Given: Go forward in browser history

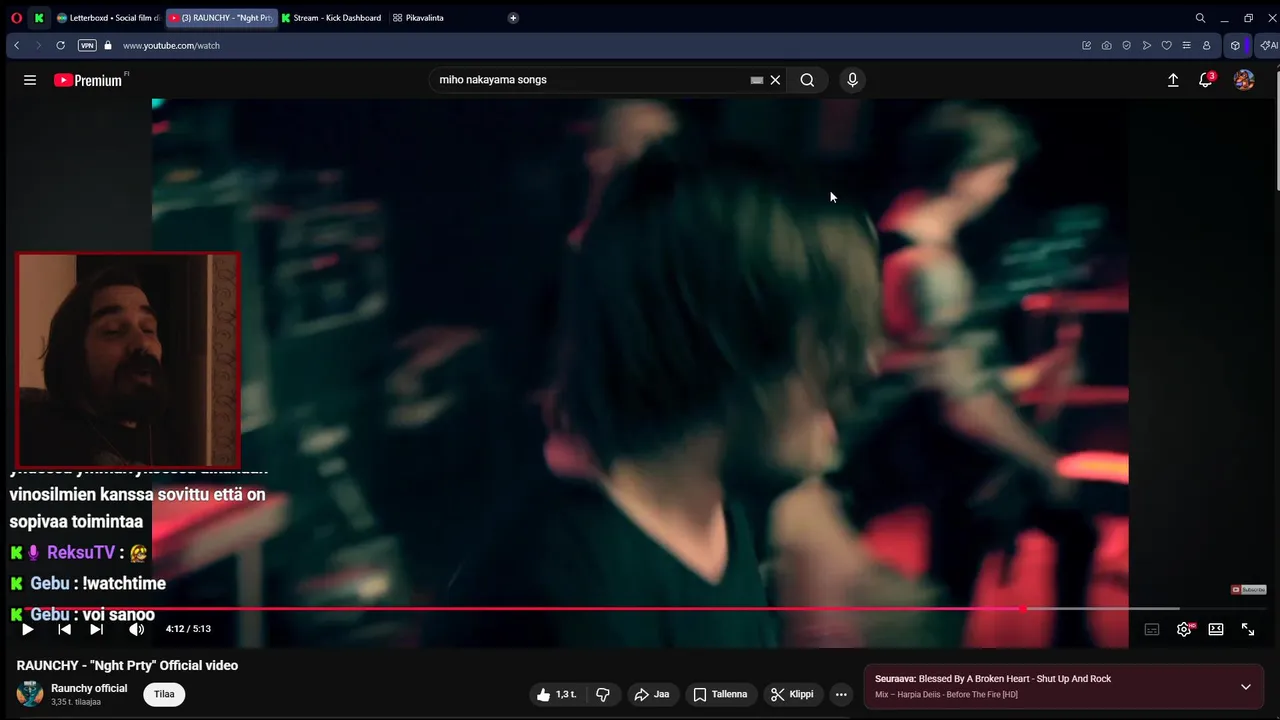Looking at the screenshot, I should pos(38,45).
